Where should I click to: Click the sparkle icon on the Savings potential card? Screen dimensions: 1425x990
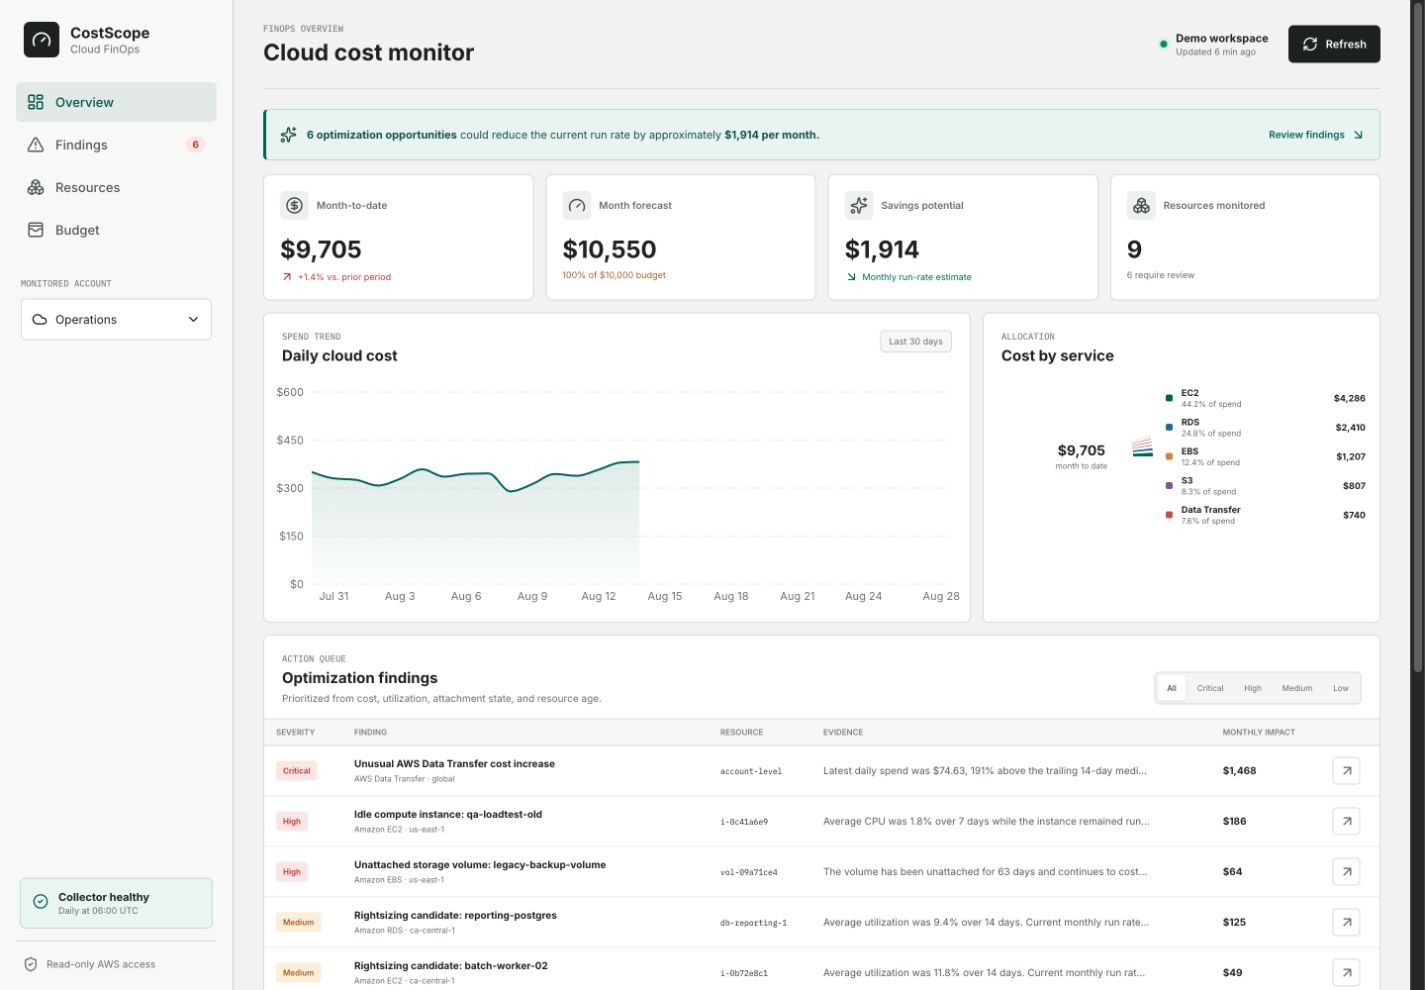(x=858, y=205)
